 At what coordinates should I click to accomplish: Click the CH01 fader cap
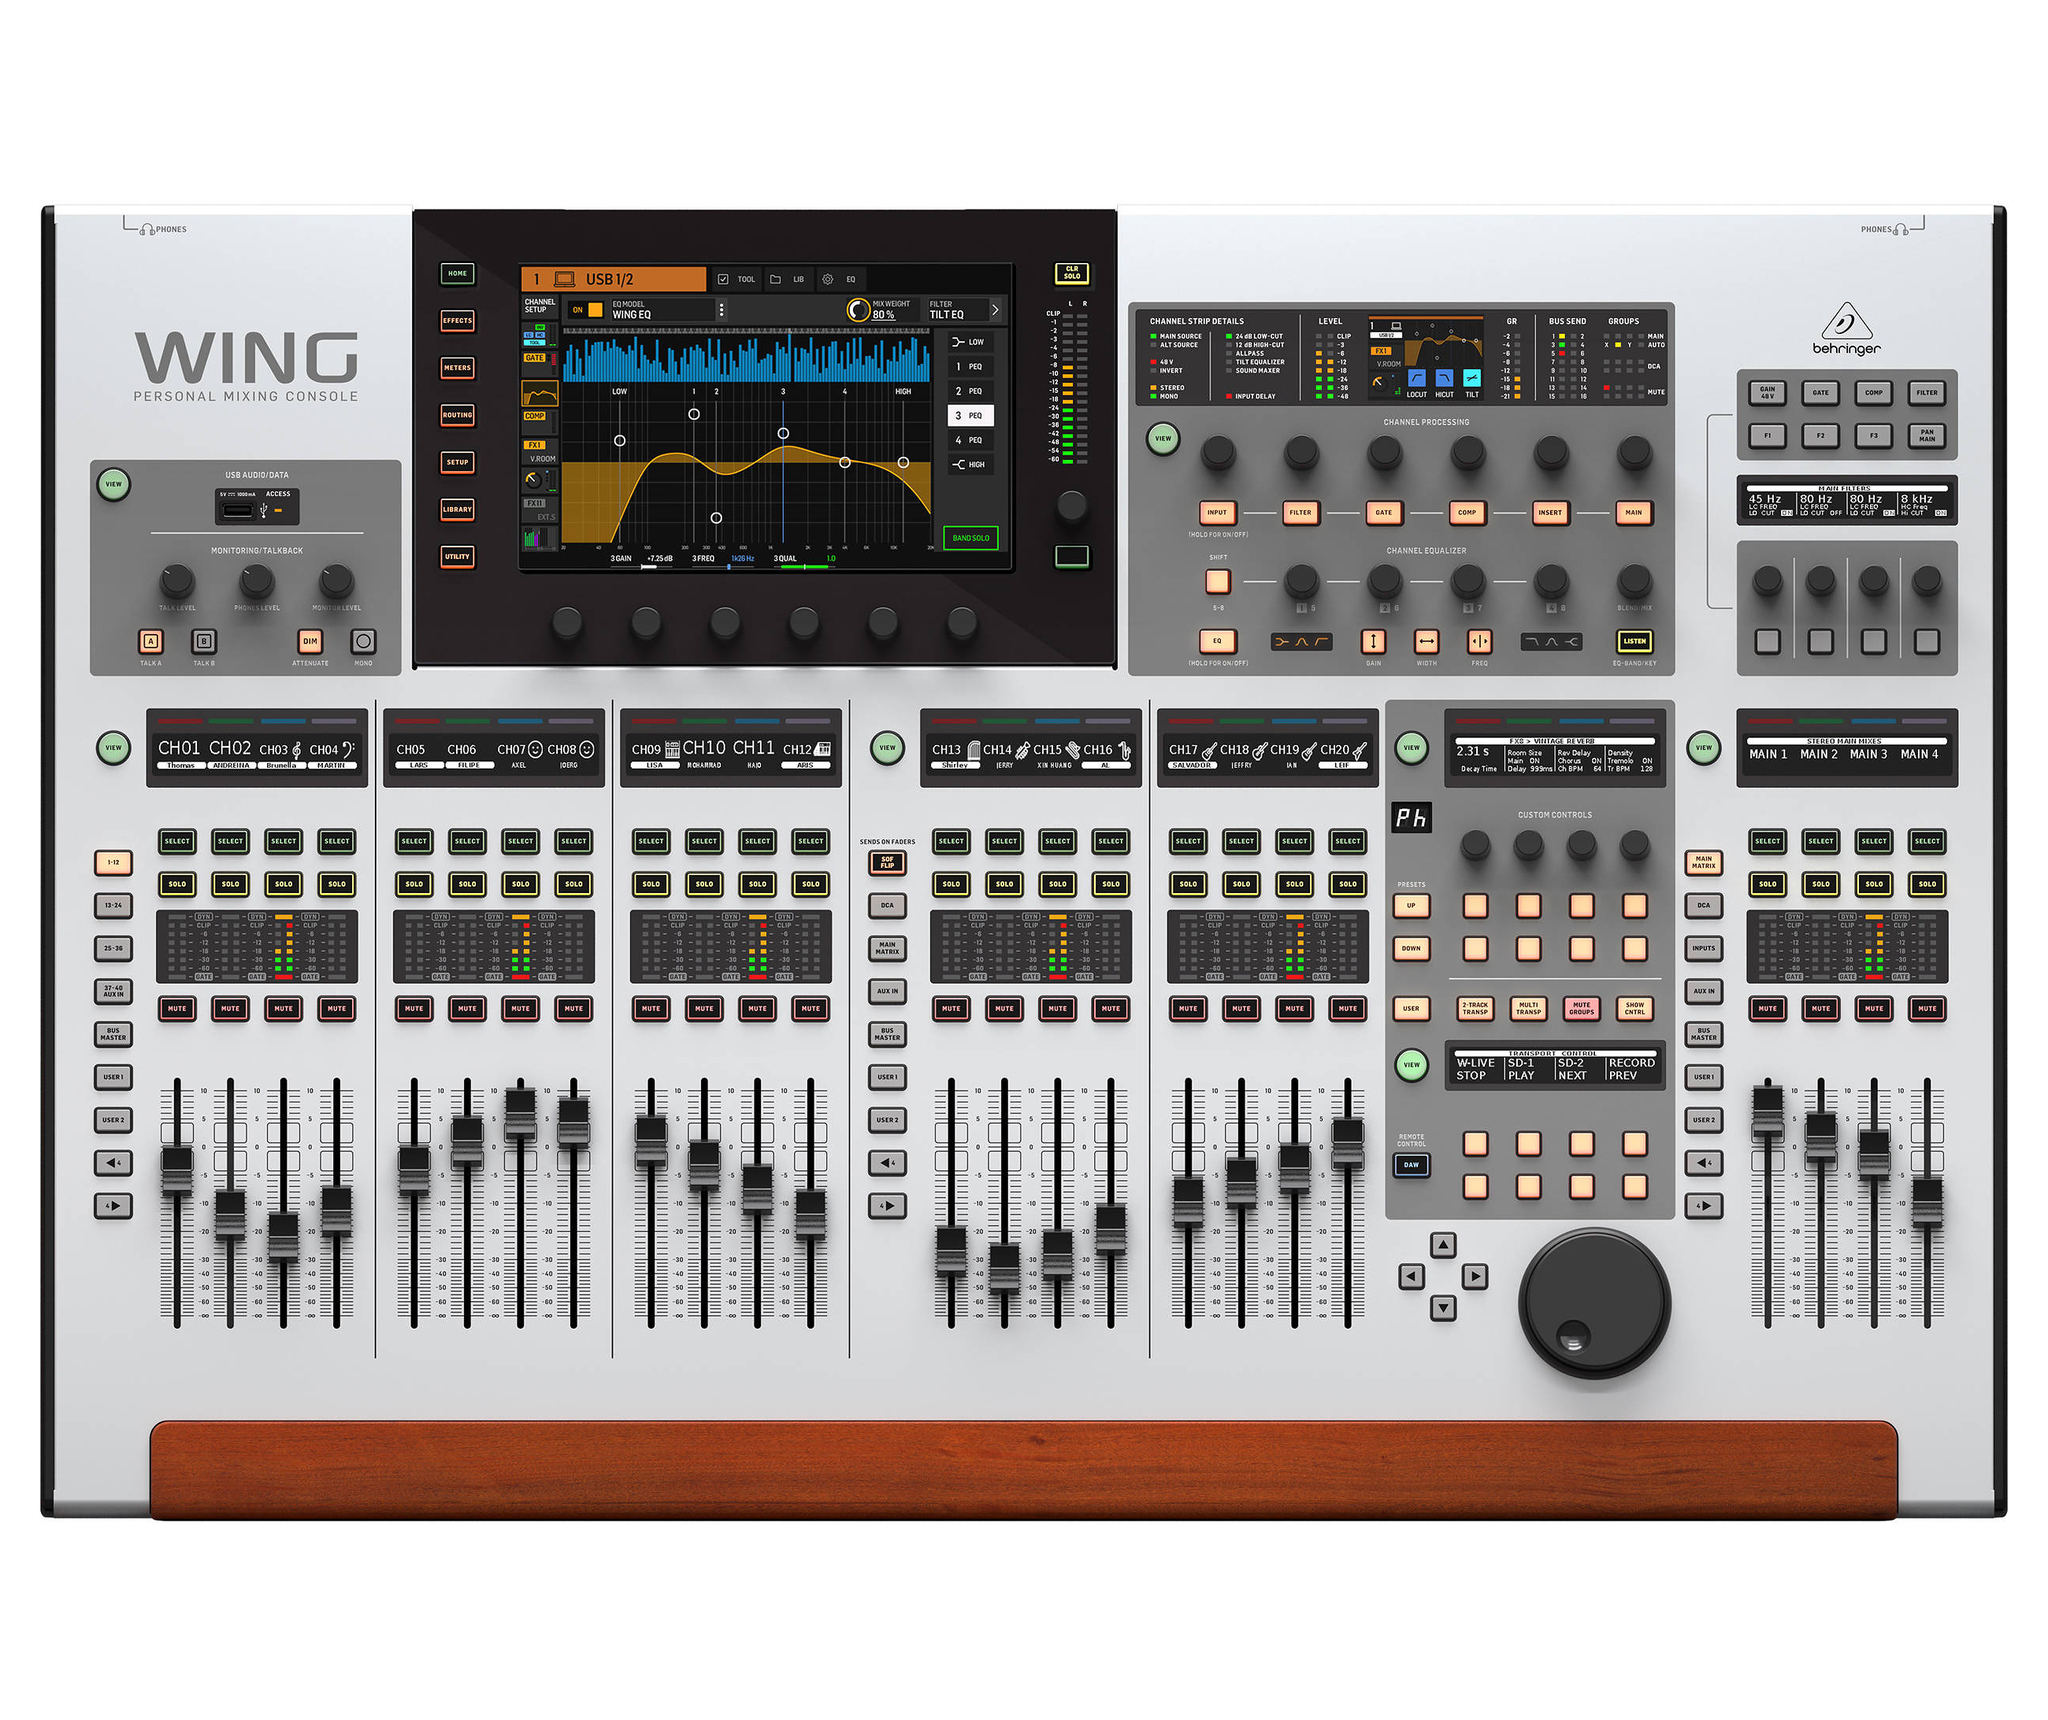point(177,1169)
